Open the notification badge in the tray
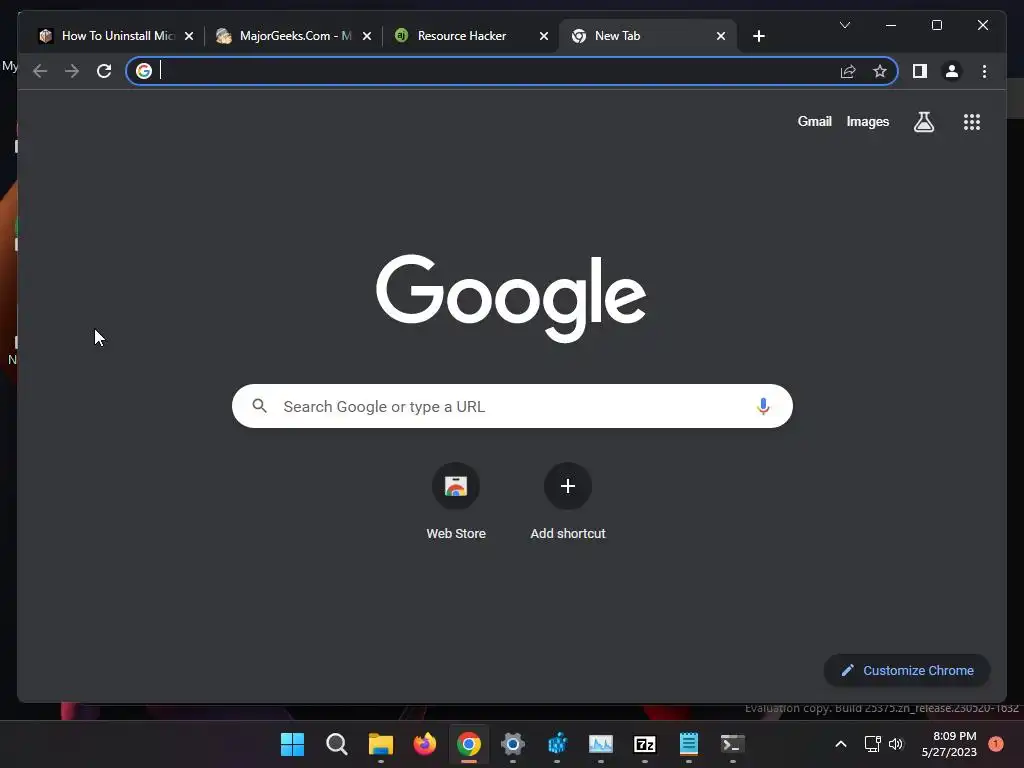The width and height of the screenshot is (1024, 768). pyautogui.click(x=996, y=744)
